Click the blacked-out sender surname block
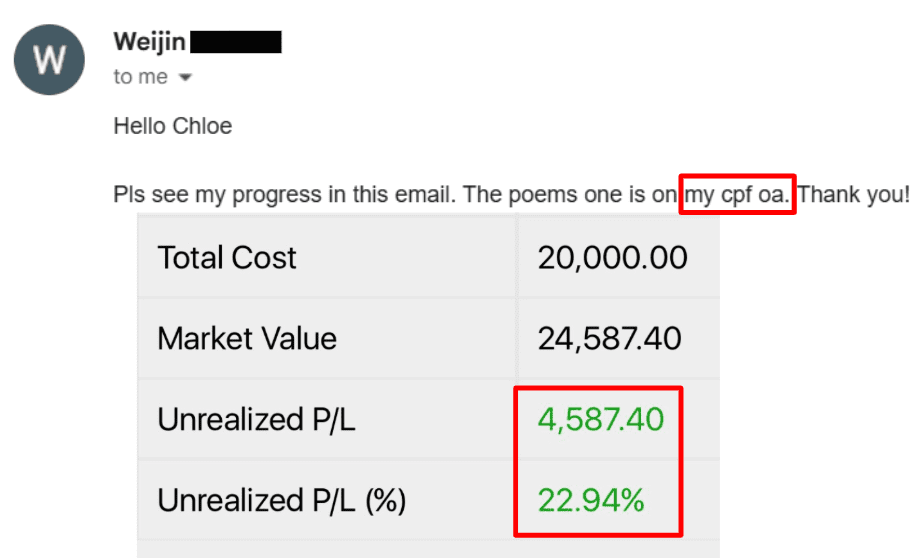 click(235, 42)
